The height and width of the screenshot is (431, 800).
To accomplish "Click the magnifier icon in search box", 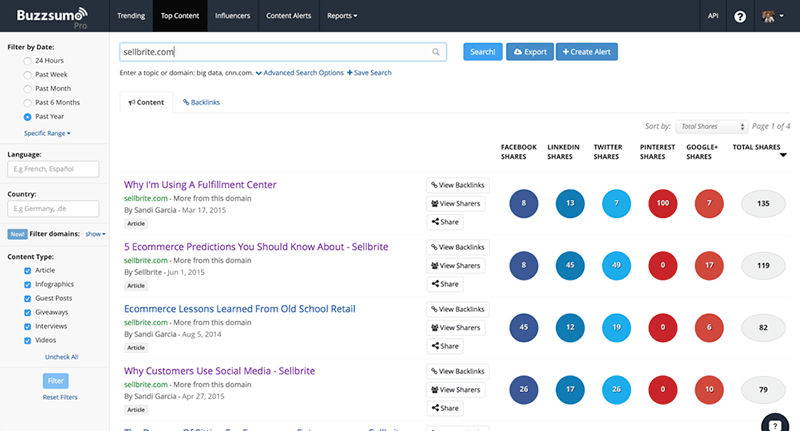I will click(x=436, y=52).
